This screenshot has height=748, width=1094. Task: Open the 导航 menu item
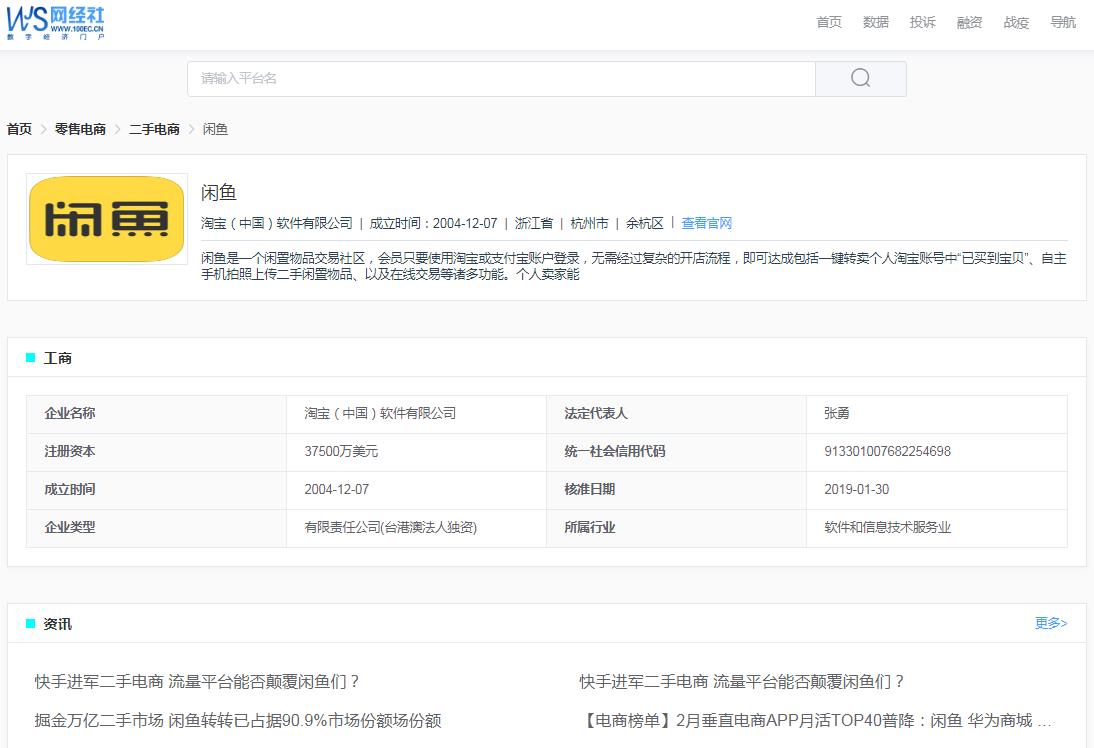click(x=1063, y=22)
